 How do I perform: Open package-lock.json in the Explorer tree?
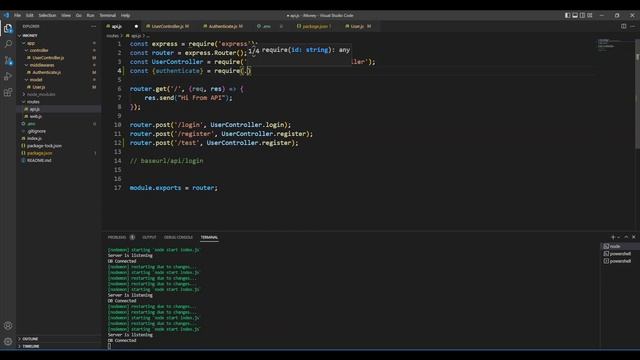tap(44, 146)
